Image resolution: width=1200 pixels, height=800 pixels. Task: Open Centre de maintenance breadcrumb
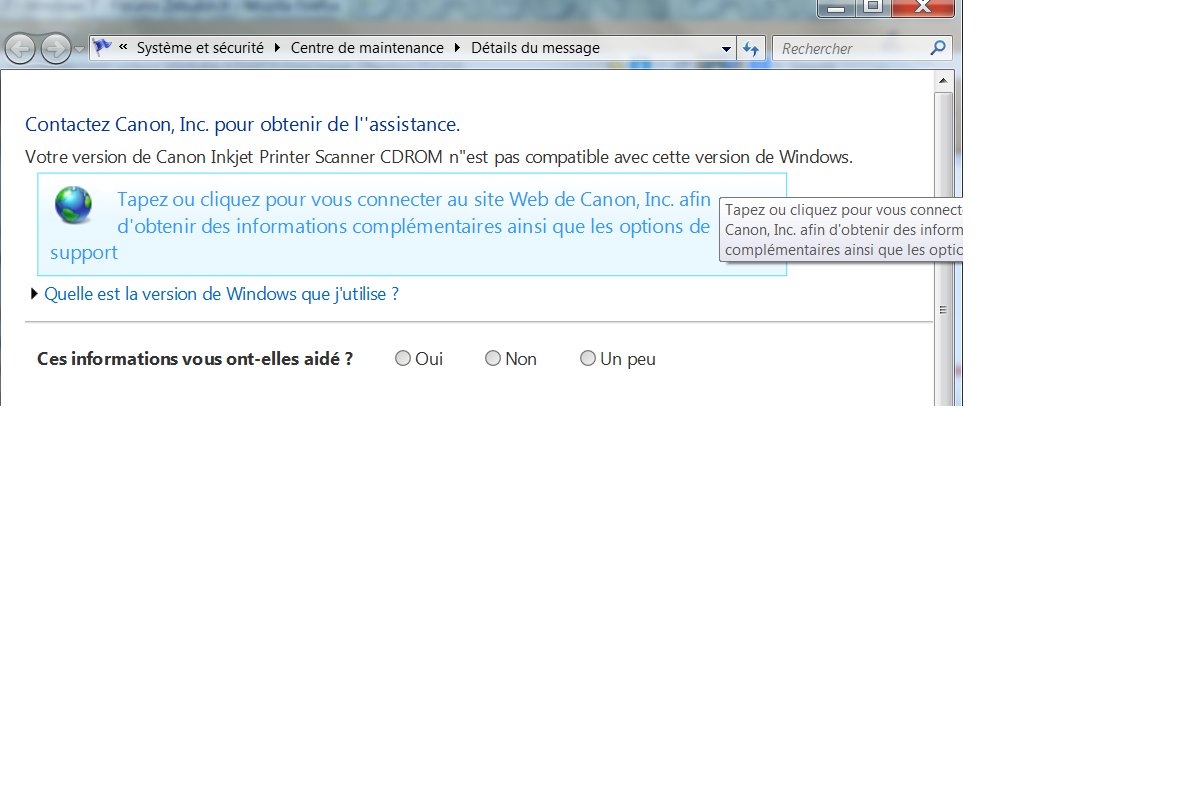point(367,48)
